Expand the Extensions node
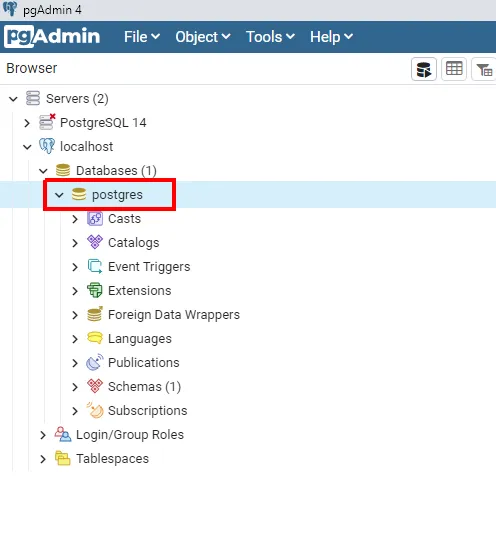This screenshot has height=543, width=496. click(75, 291)
